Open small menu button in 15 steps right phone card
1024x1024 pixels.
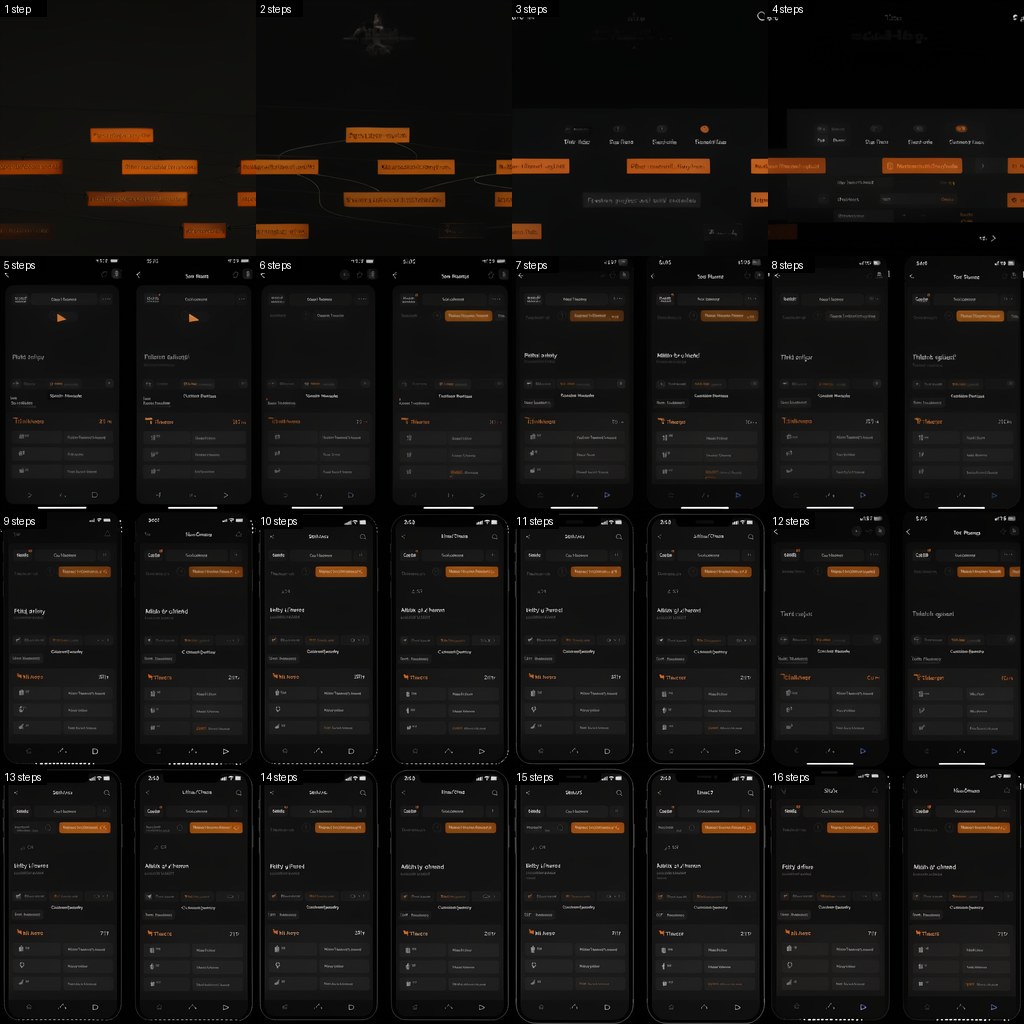tap(750, 811)
